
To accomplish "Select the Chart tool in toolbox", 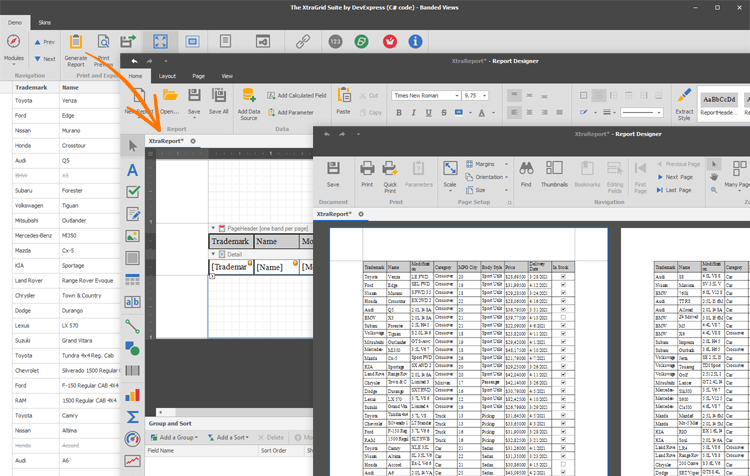I will coord(132,395).
